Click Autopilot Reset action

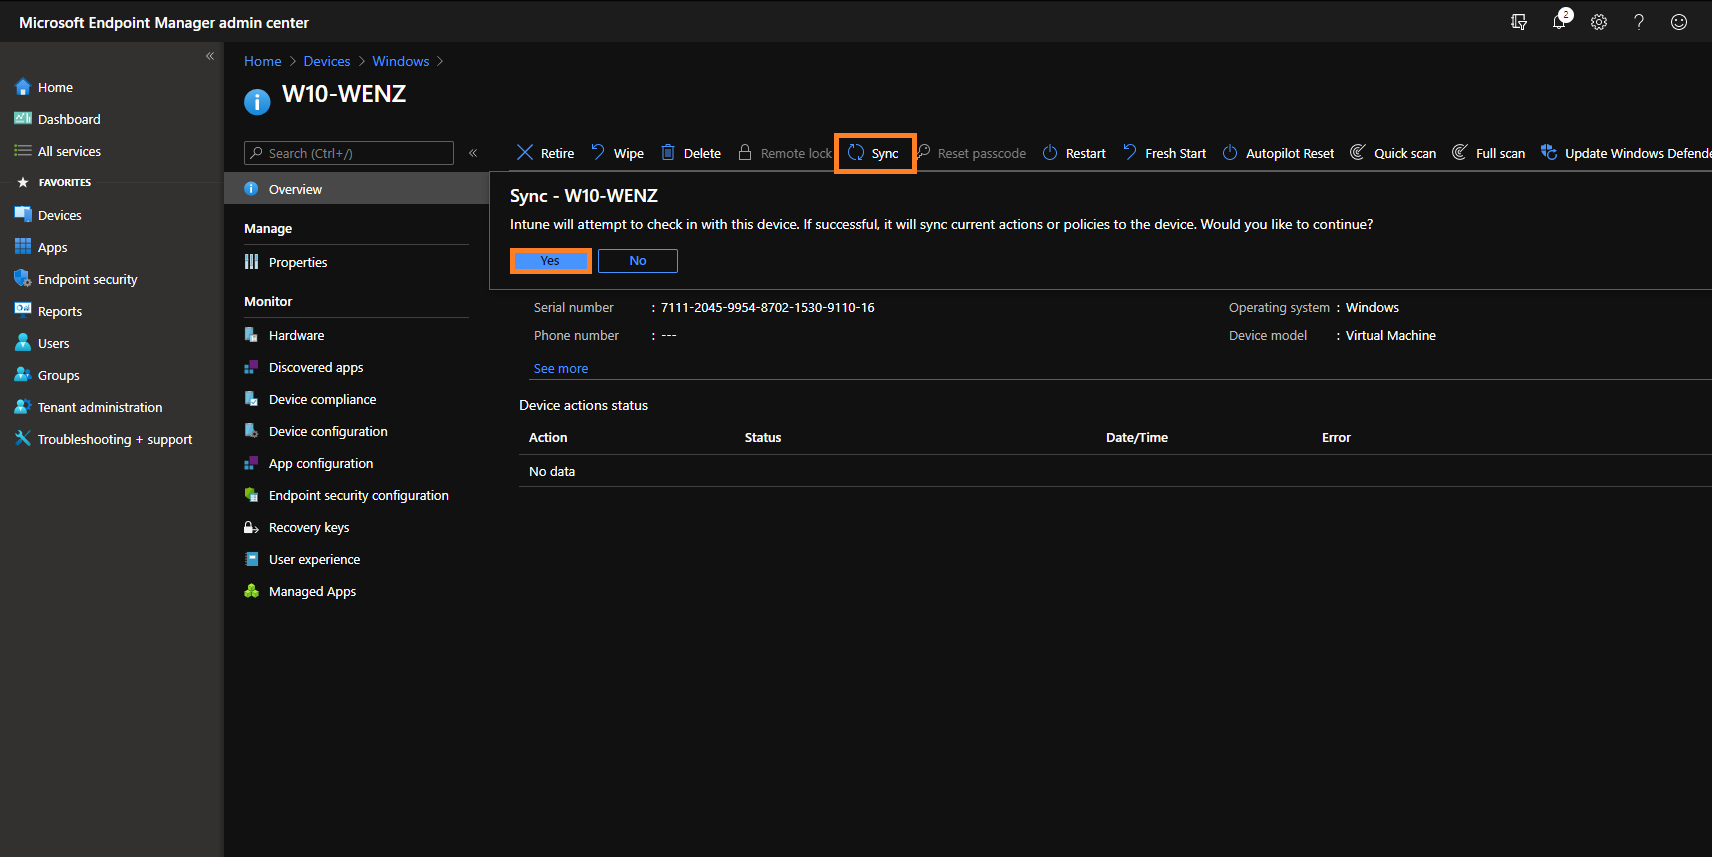(x=1278, y=153)
